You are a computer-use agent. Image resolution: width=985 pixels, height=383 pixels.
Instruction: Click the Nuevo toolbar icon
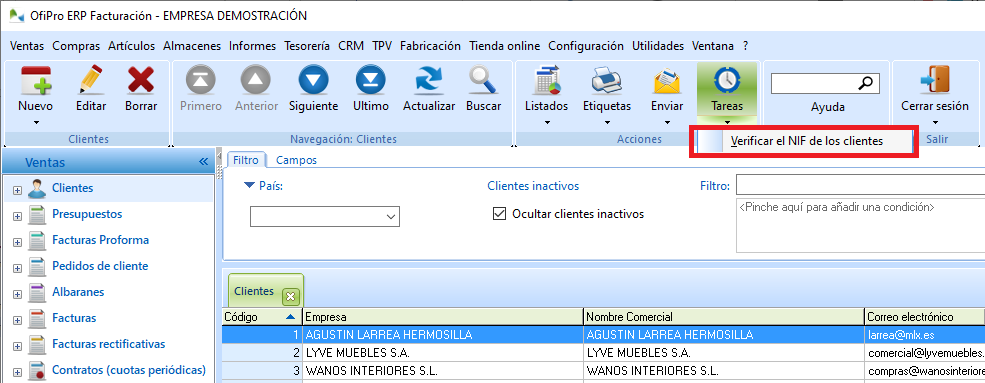pos(36,80)
